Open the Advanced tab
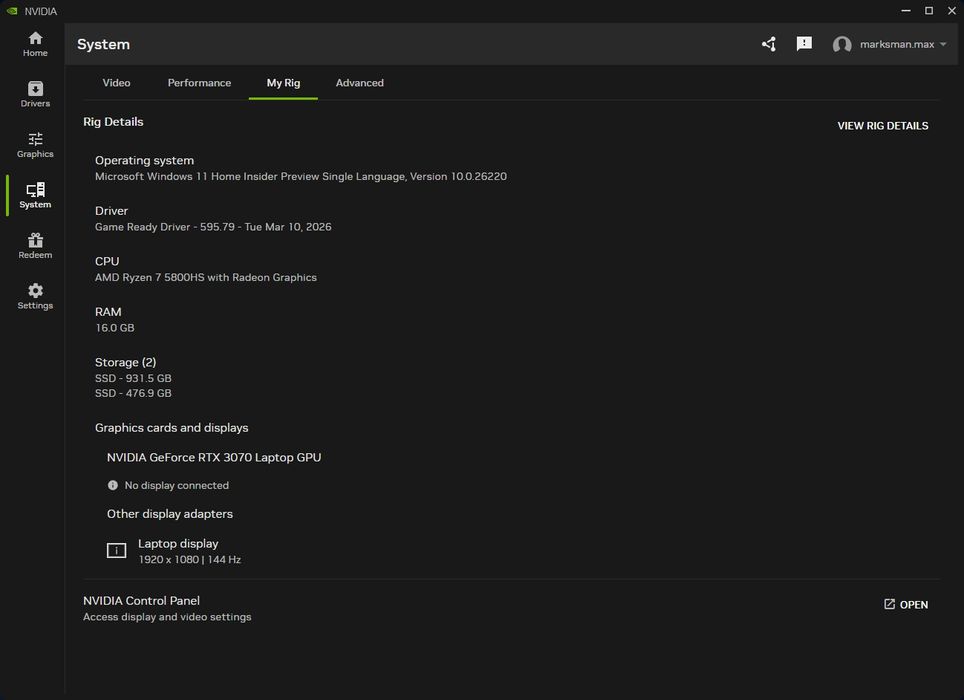The width and height of the screenshot is (964, 700). point(360,83)
